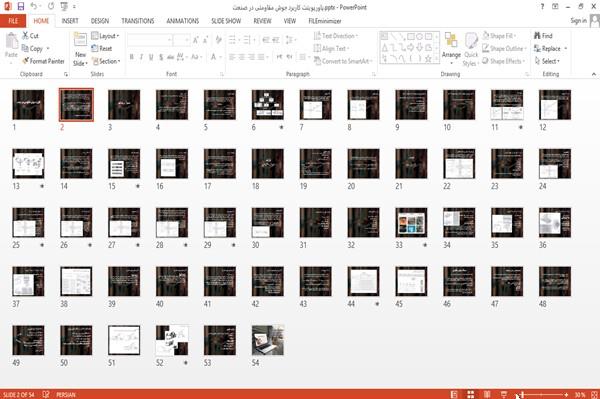Image resolution: width=600 pixels, height=399 pixels.
Task: Toggle Align Right paragraph button
Action: click(x=251, y=57)
